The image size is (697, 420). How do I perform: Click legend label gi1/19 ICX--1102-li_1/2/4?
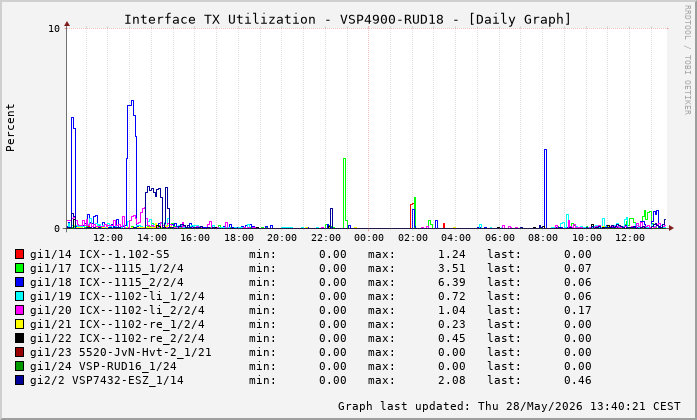pyautogui.click(x=117, y=296)
